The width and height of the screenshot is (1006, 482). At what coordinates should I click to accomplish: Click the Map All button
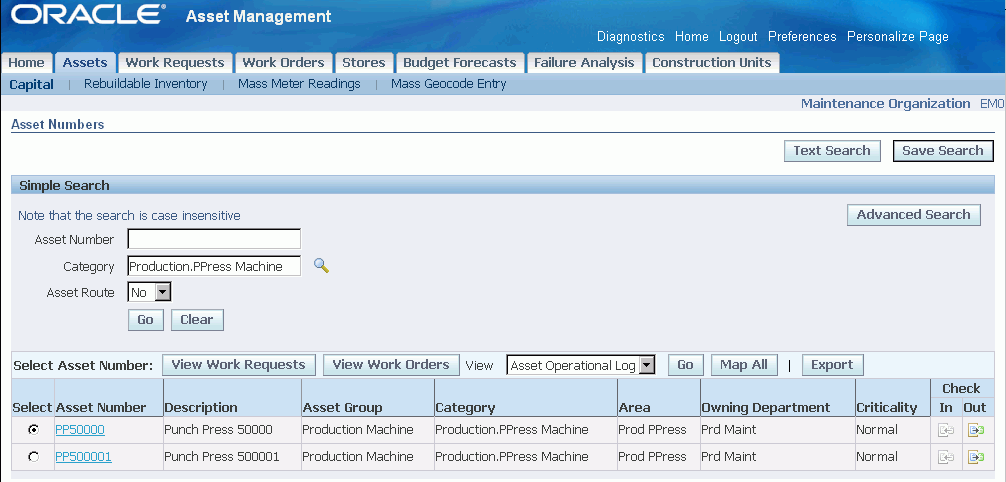[744, 365]
